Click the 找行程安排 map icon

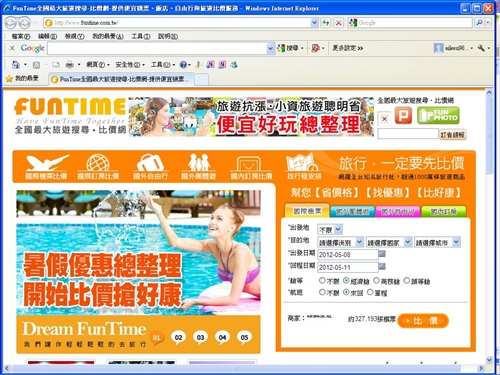click(x=303, y=166)
